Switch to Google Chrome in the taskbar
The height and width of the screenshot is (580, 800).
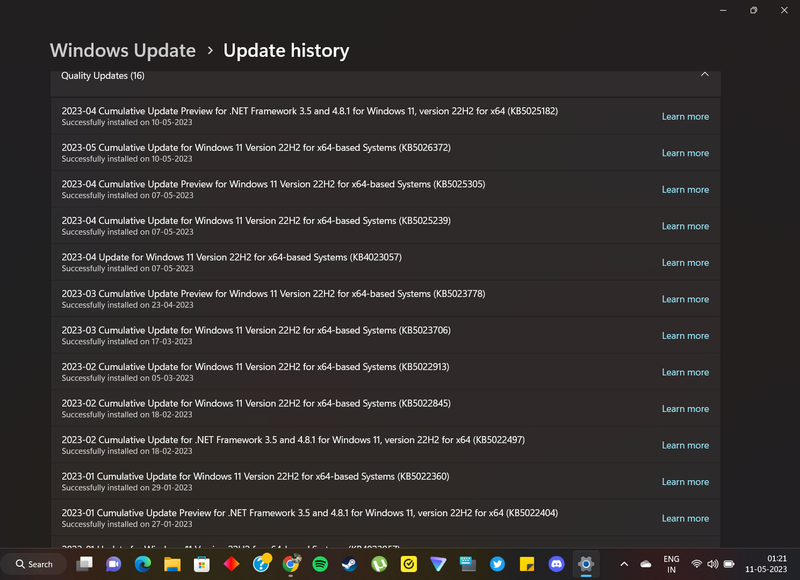(x=291, y=564)
